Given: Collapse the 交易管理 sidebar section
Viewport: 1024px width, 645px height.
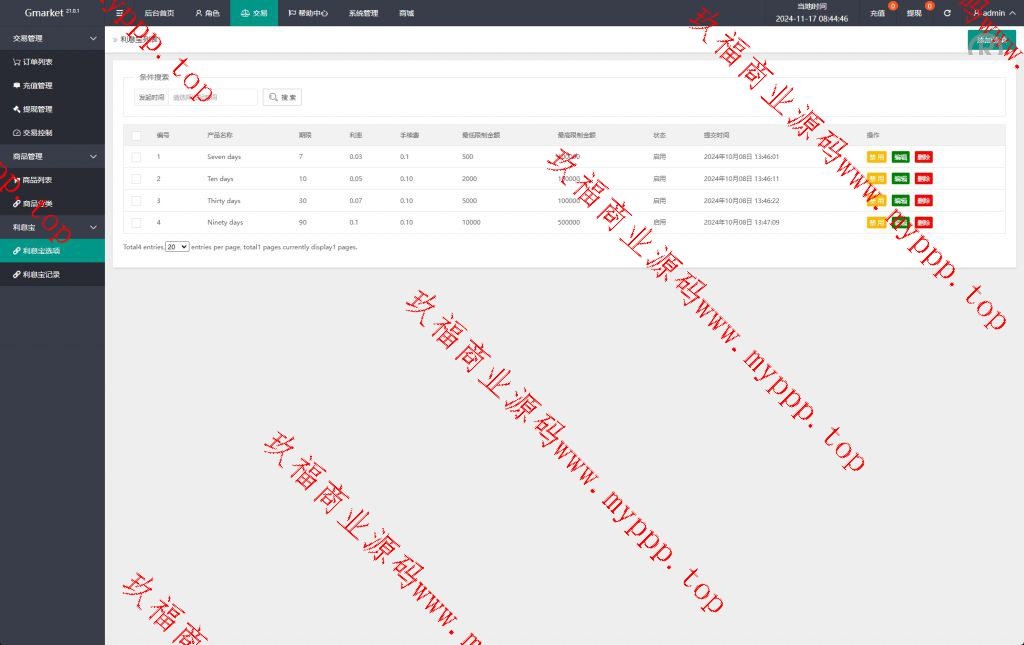Looking at the screenshot, I should 93,38.
